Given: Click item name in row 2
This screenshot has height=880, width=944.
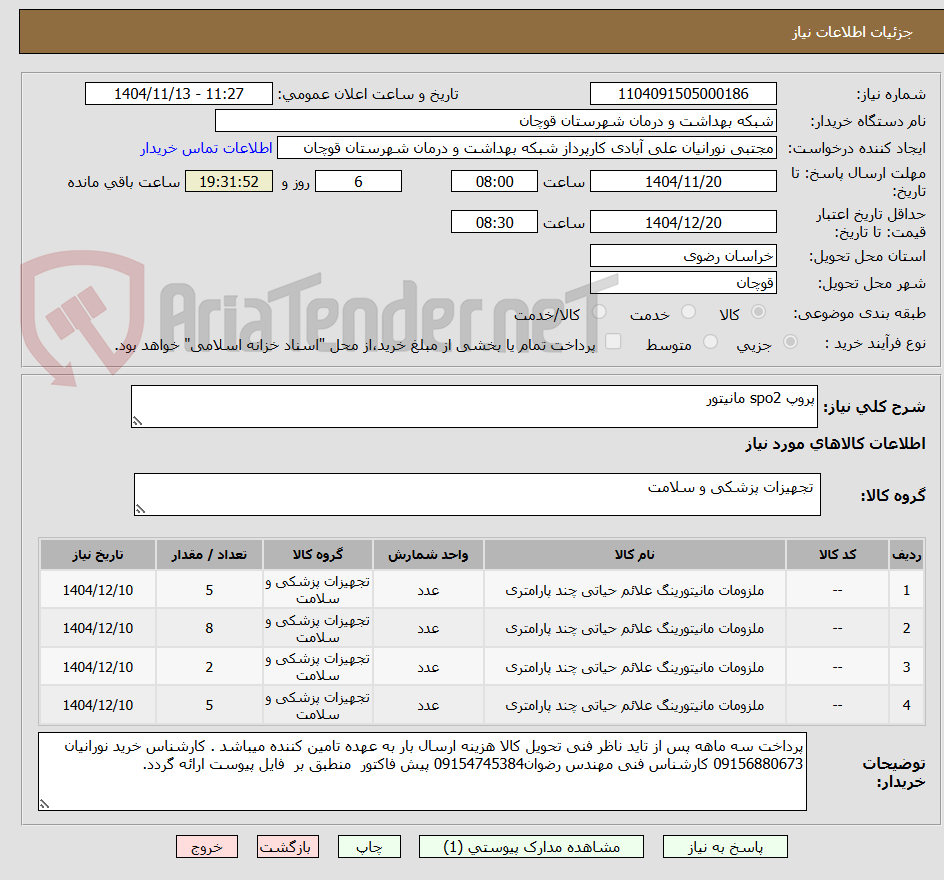Looking at the screenshot, I should tap(635, 628).
